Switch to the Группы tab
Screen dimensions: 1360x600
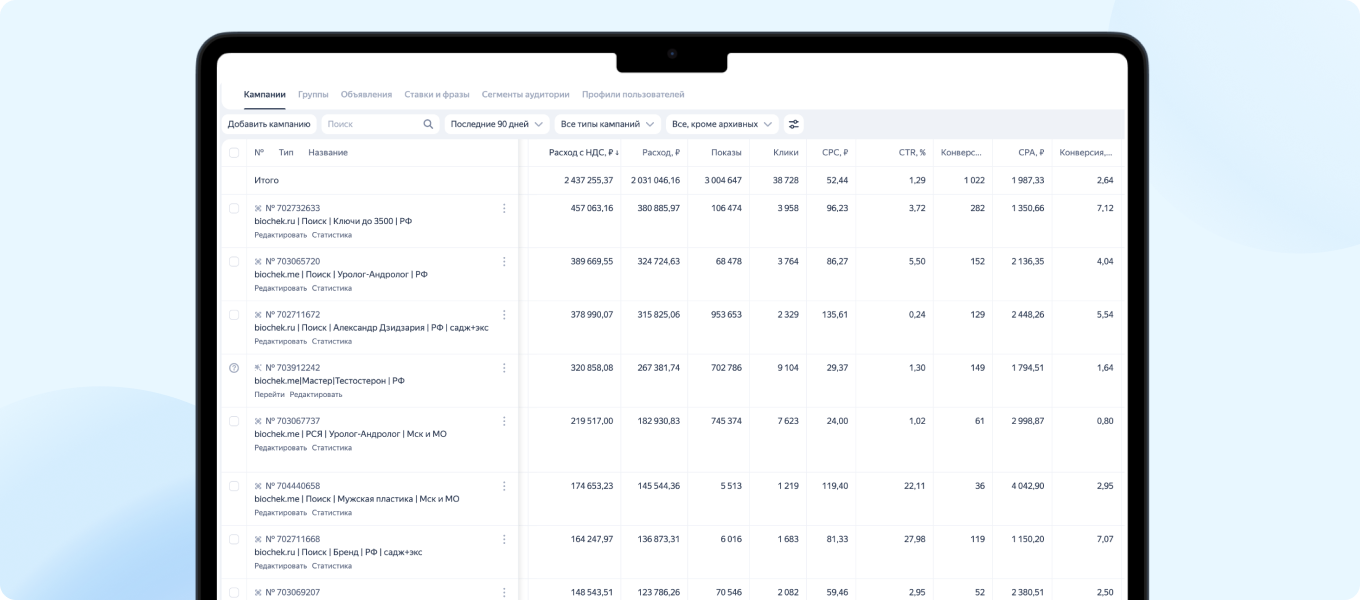pyautogui.click(x=313, y=94)
